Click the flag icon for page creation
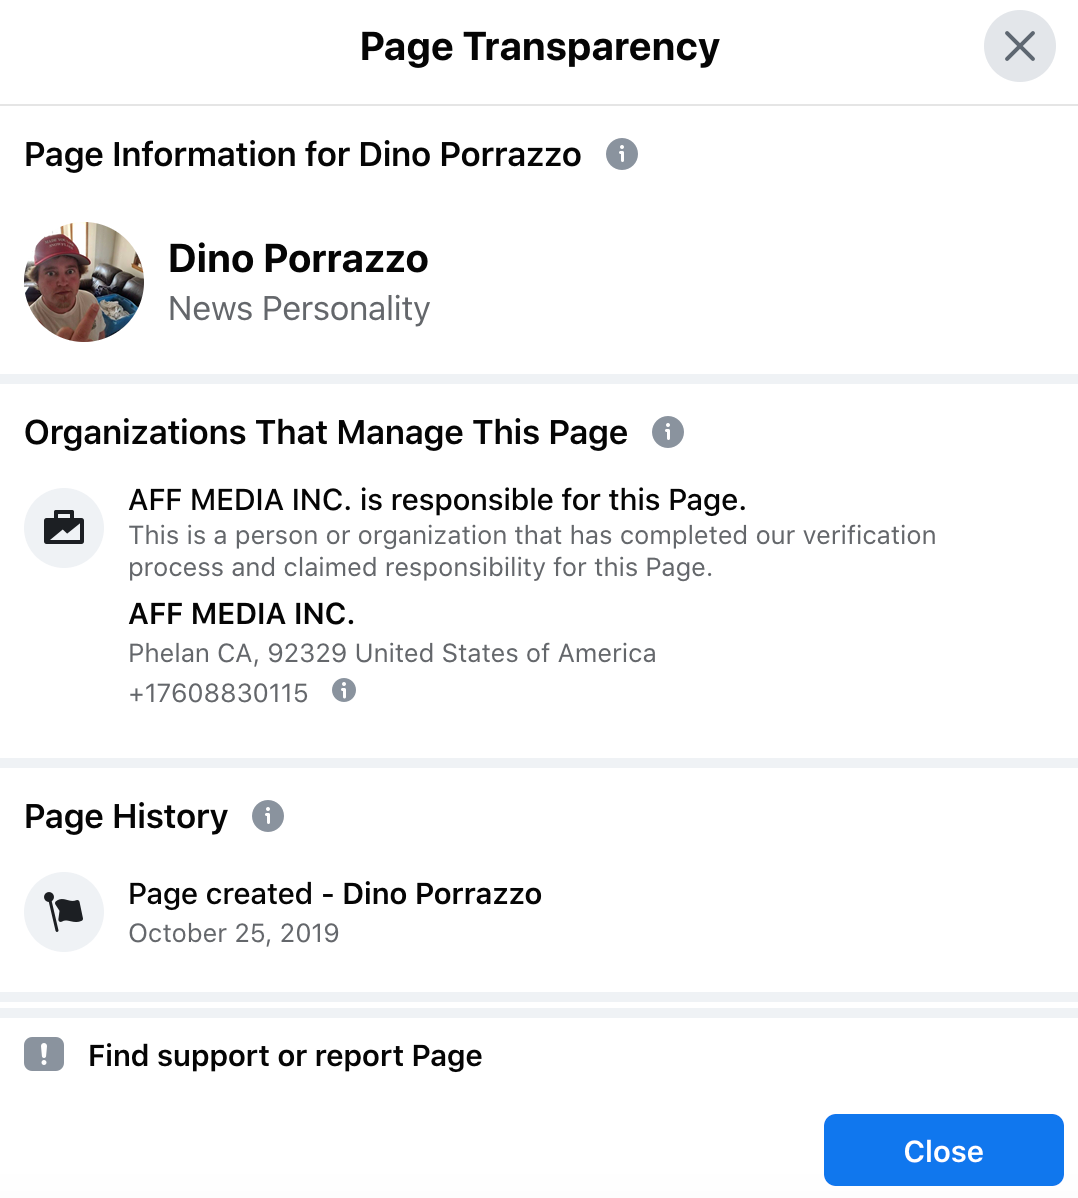1078x1198 pixels. tap(64, 912)
